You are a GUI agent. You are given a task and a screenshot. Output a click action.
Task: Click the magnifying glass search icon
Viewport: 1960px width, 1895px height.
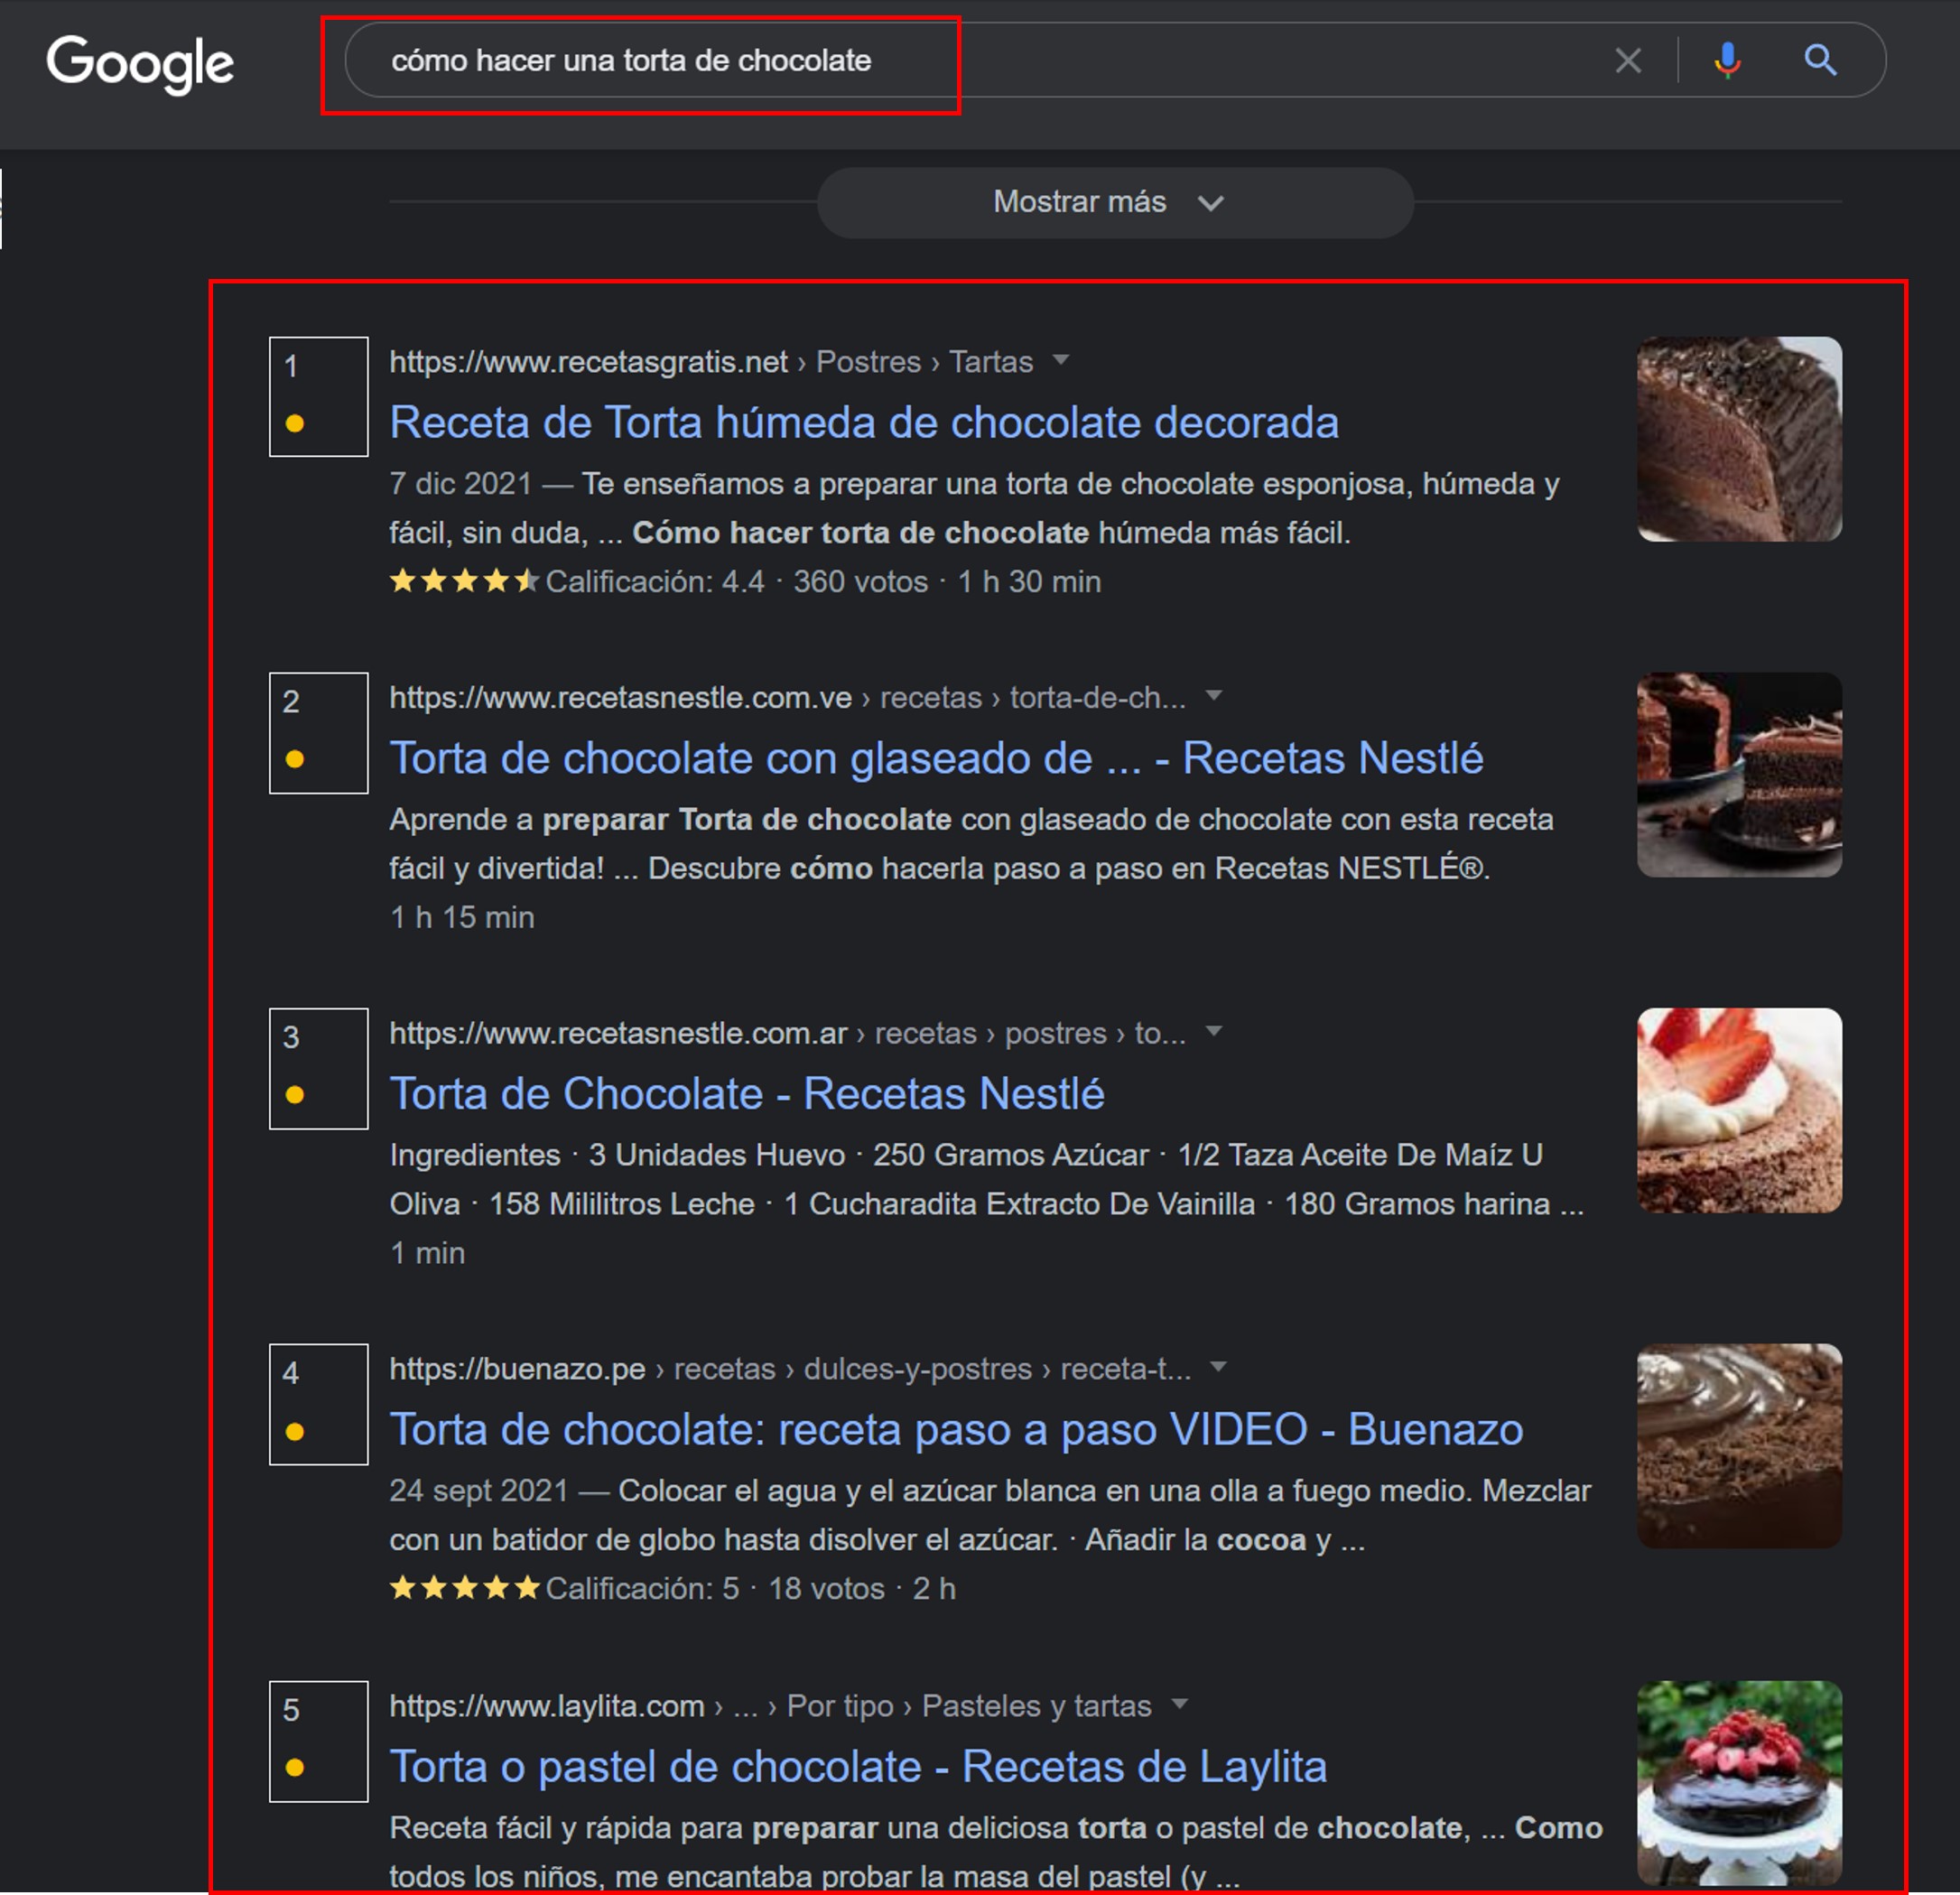pyautogui.click(x=1821, y=60)
